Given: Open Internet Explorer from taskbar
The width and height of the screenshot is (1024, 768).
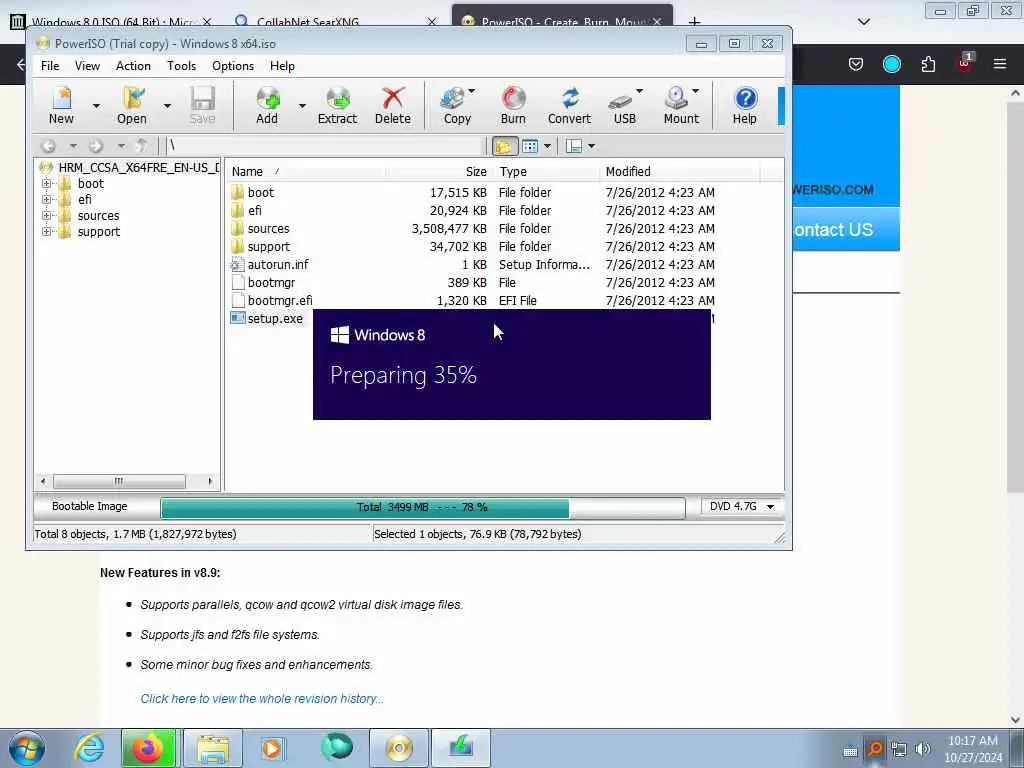Looking at the screenshot, I should click(x=89, y=748).
